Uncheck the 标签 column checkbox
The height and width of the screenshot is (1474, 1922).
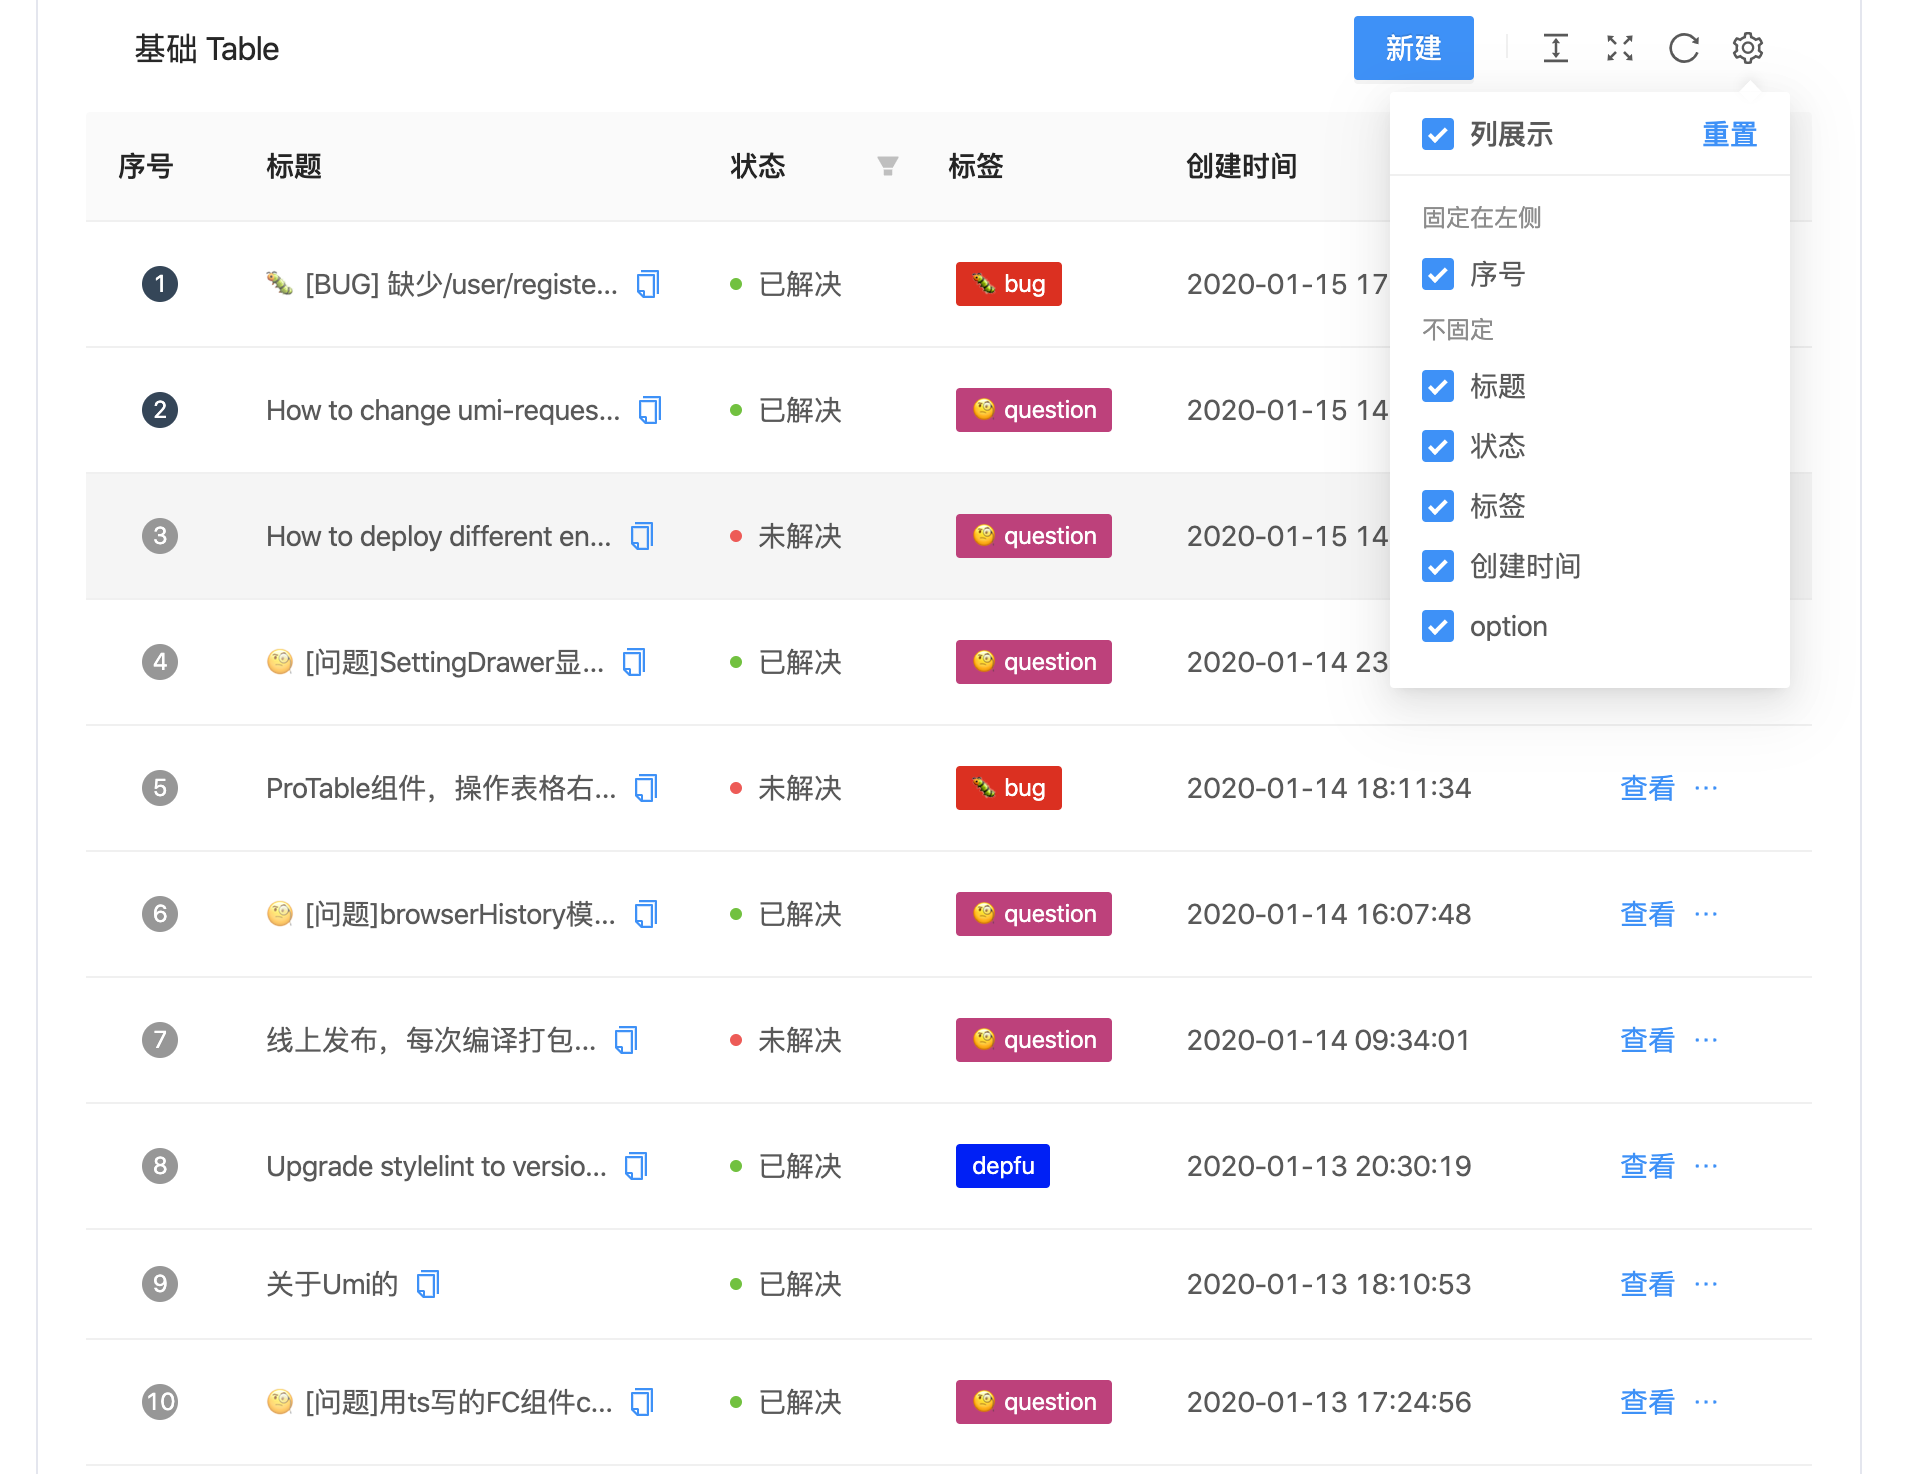pos(1438,506)
